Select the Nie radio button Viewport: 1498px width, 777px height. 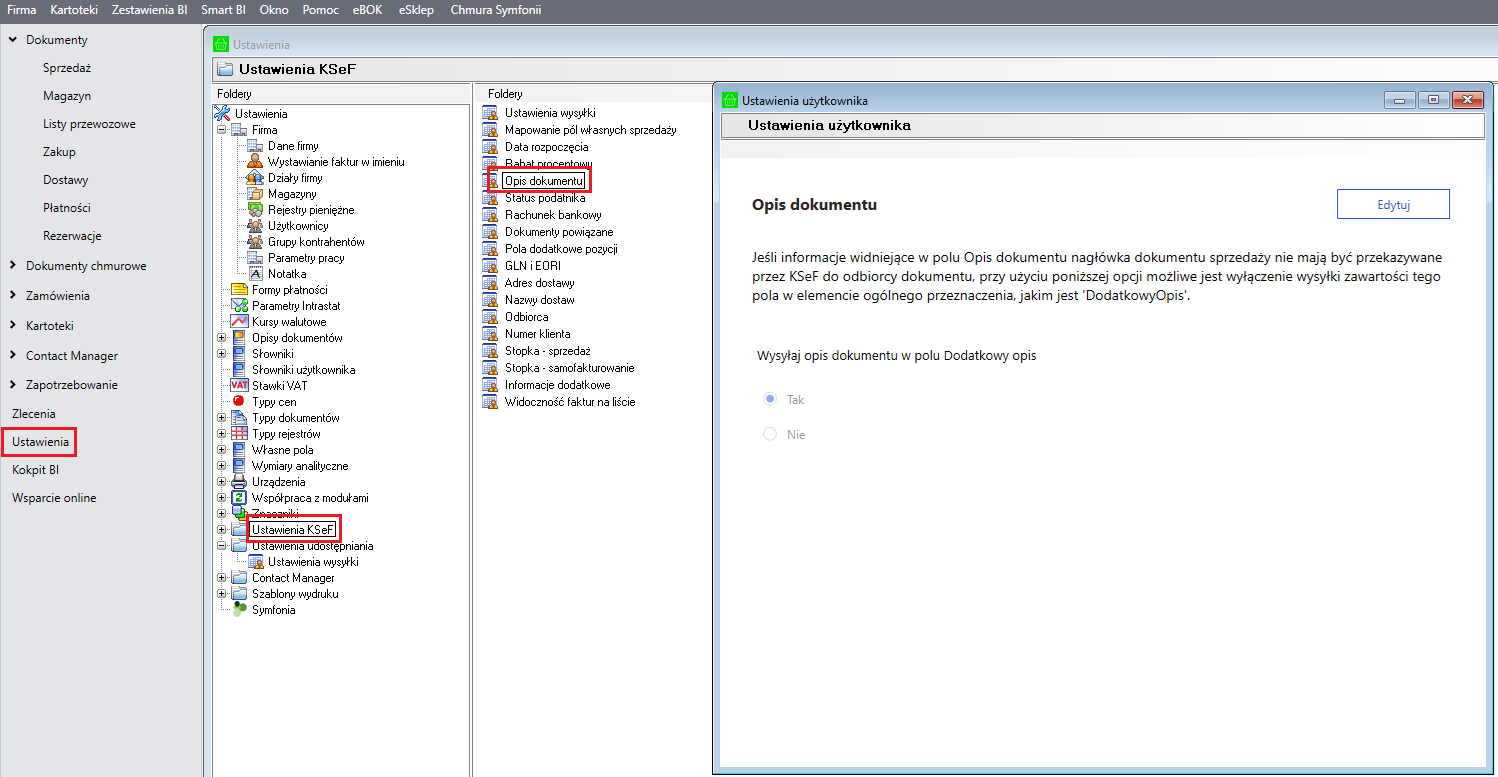770,434
